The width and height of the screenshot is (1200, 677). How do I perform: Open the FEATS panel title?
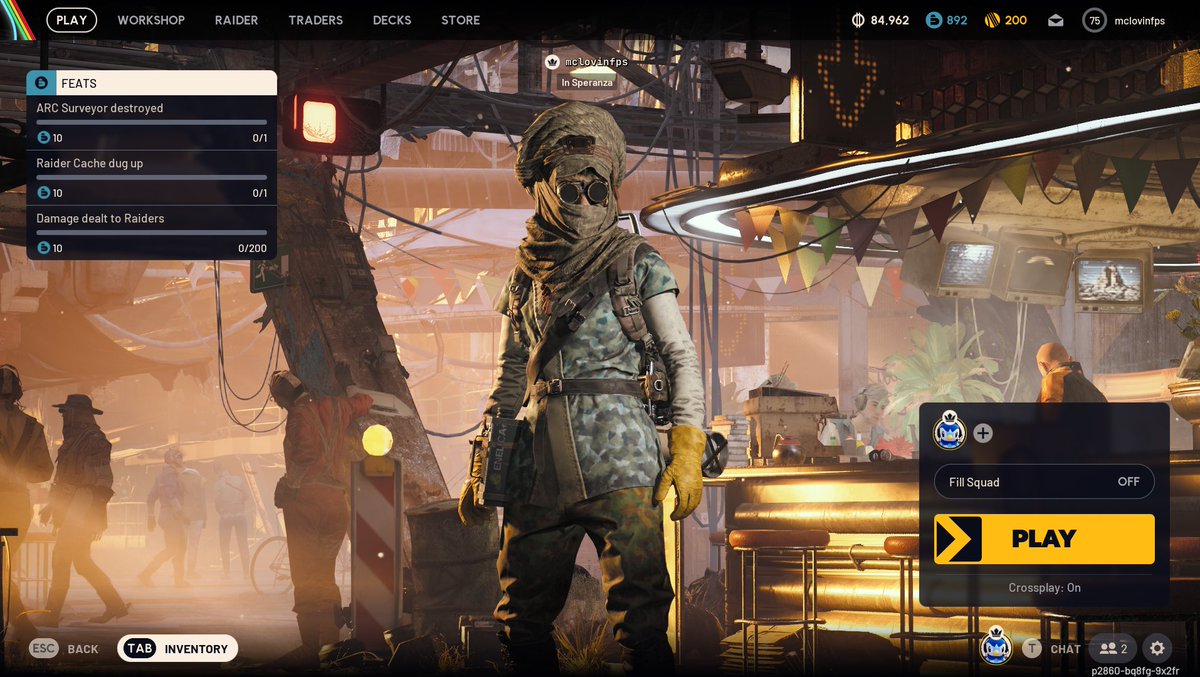(x=79, y=84)
